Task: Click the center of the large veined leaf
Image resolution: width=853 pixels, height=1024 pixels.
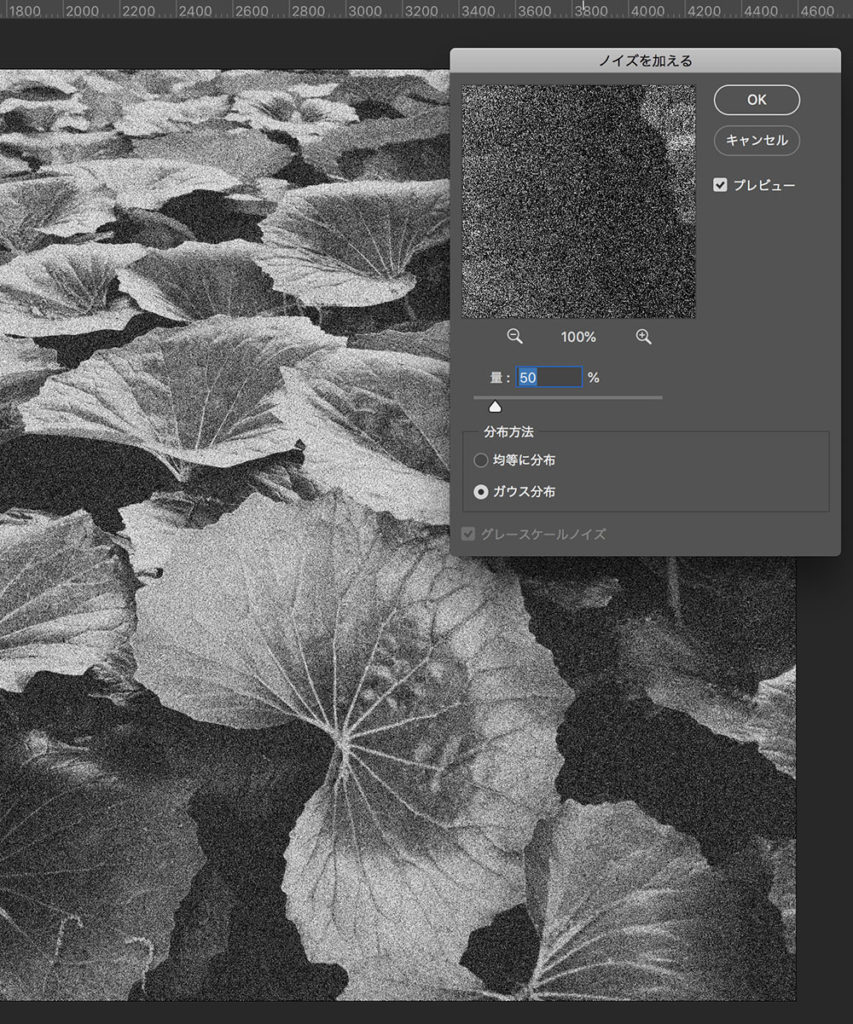Action: (345, 745)
